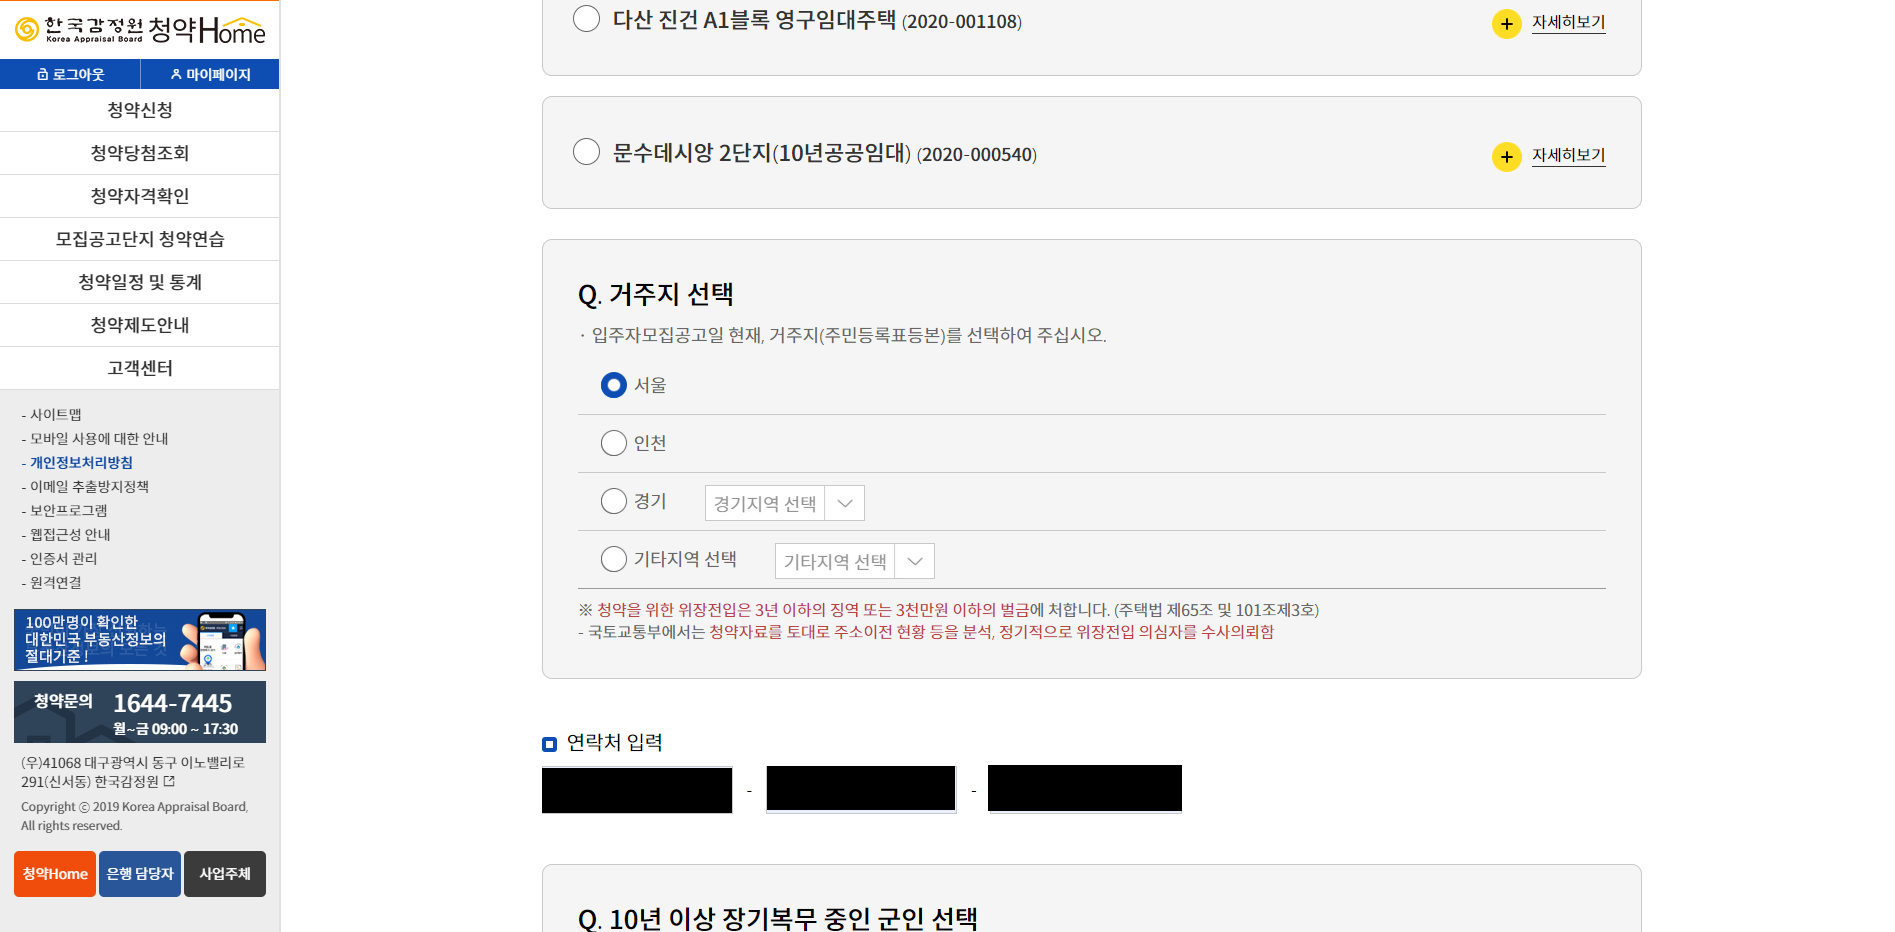Click the external link icon after 한국감정원 address

[x=169, y=782]
